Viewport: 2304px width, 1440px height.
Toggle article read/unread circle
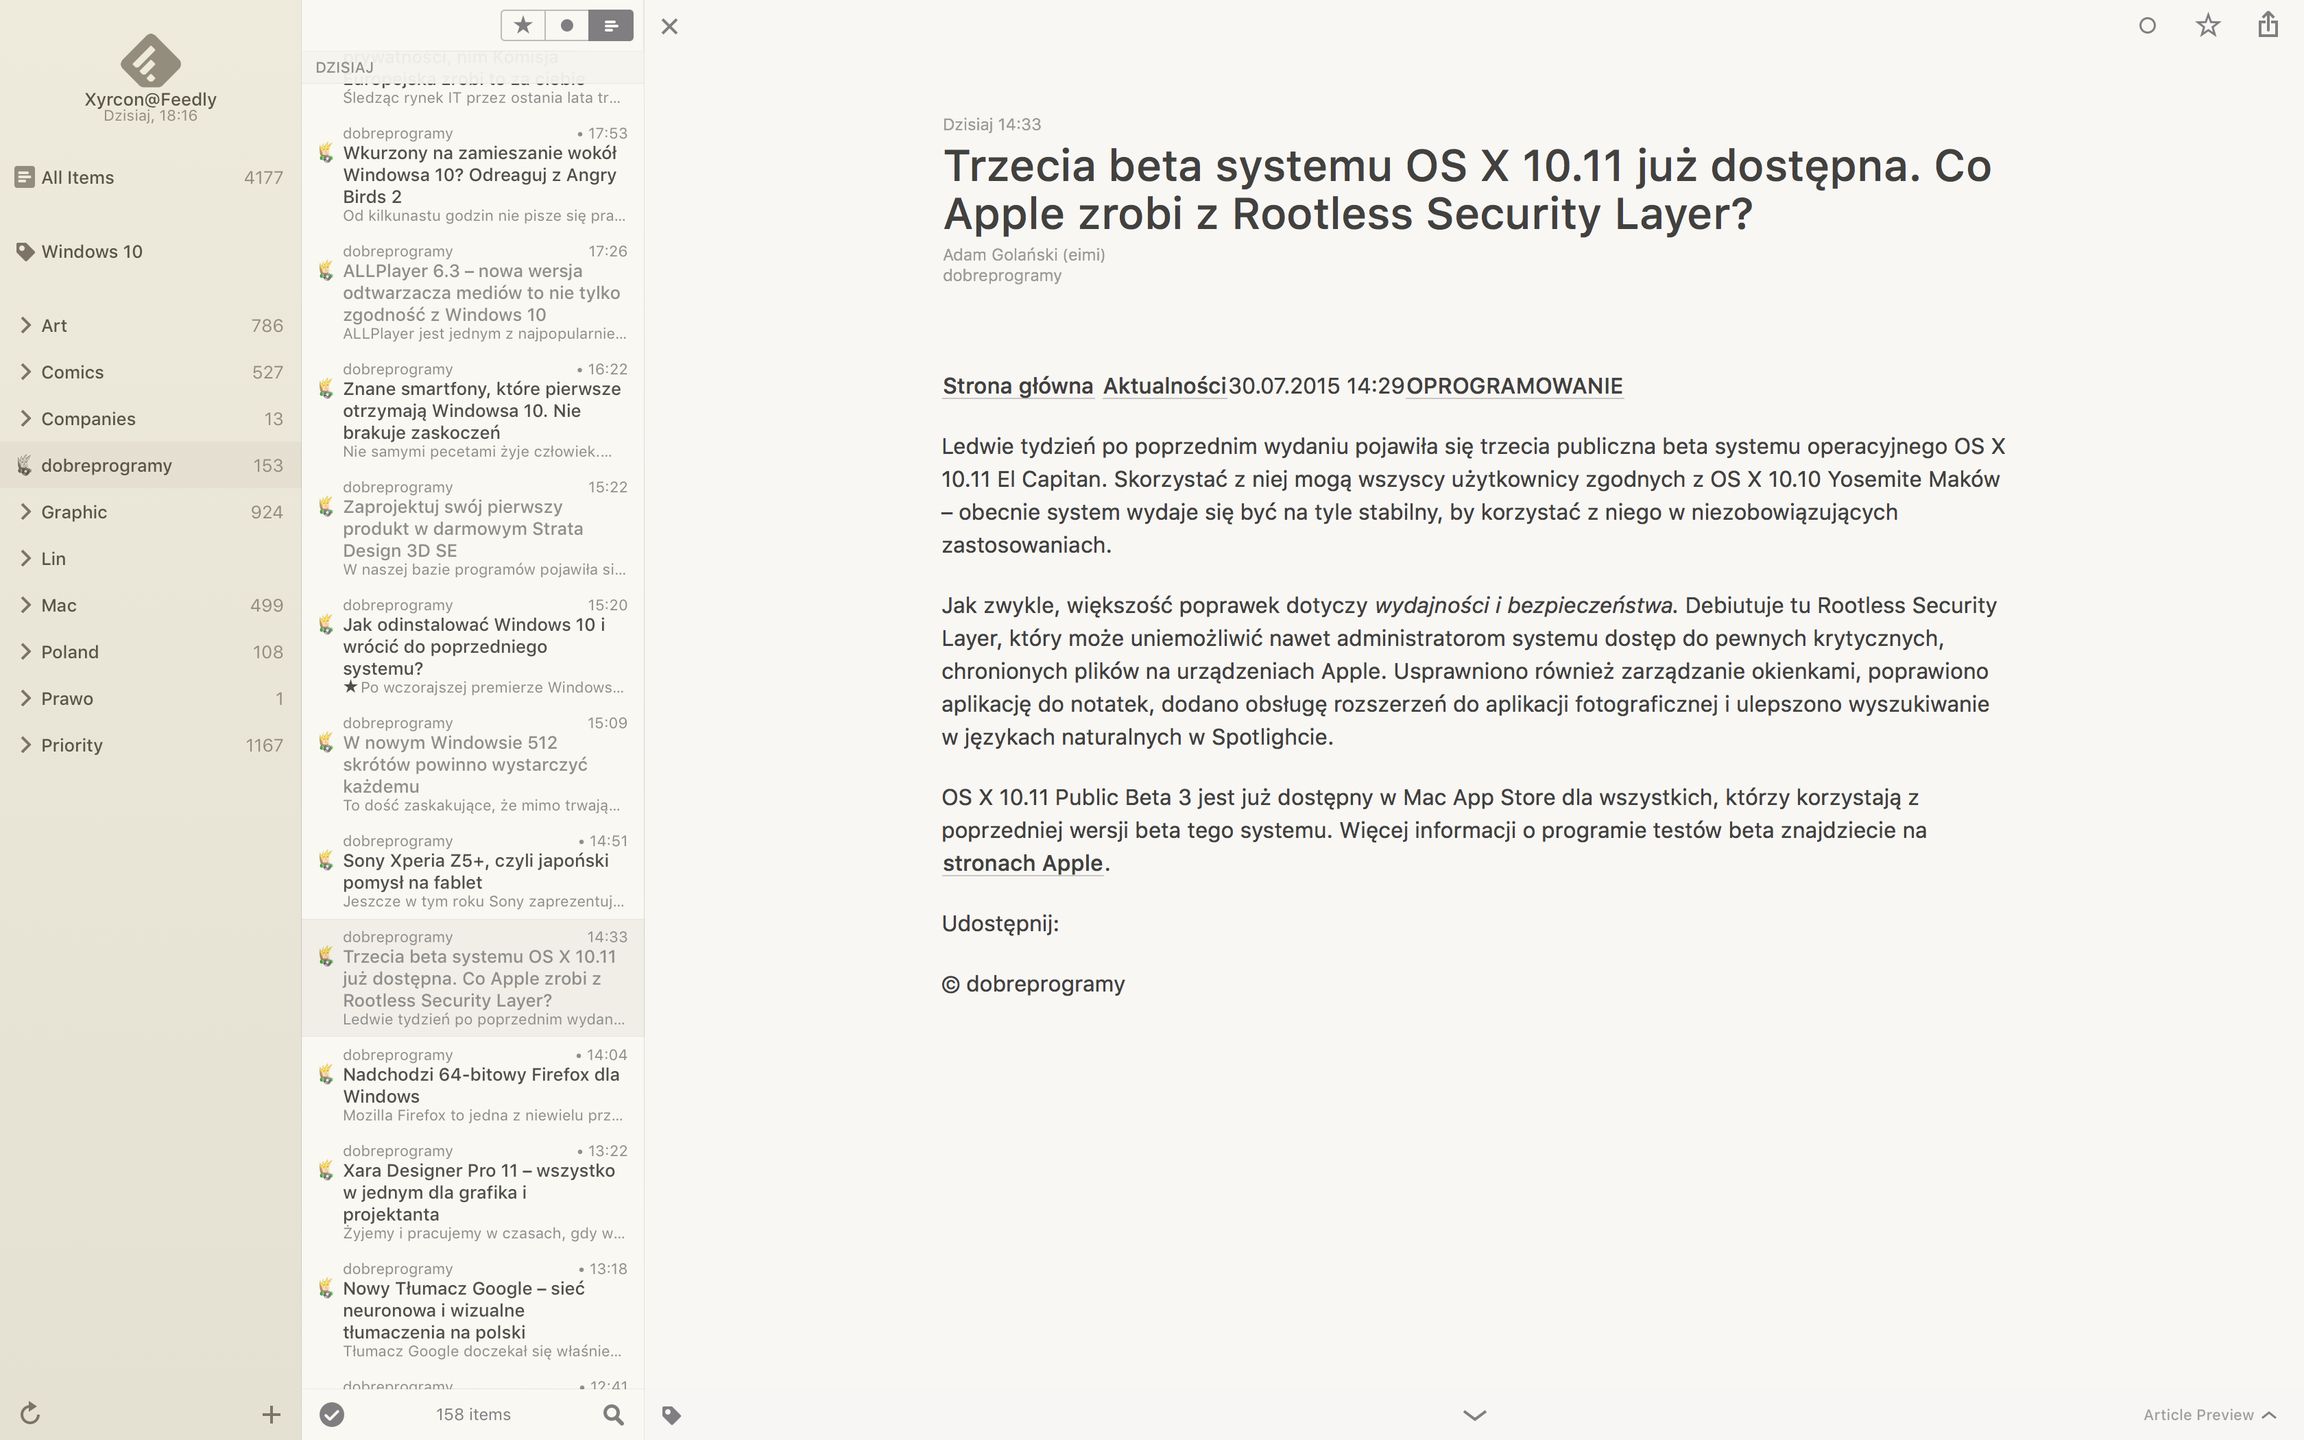pos(2147,26)
